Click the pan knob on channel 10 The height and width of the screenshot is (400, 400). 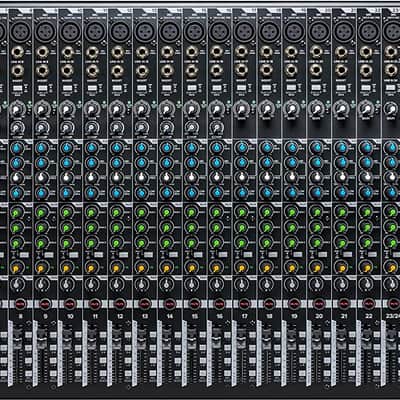(x=66, y=284)
